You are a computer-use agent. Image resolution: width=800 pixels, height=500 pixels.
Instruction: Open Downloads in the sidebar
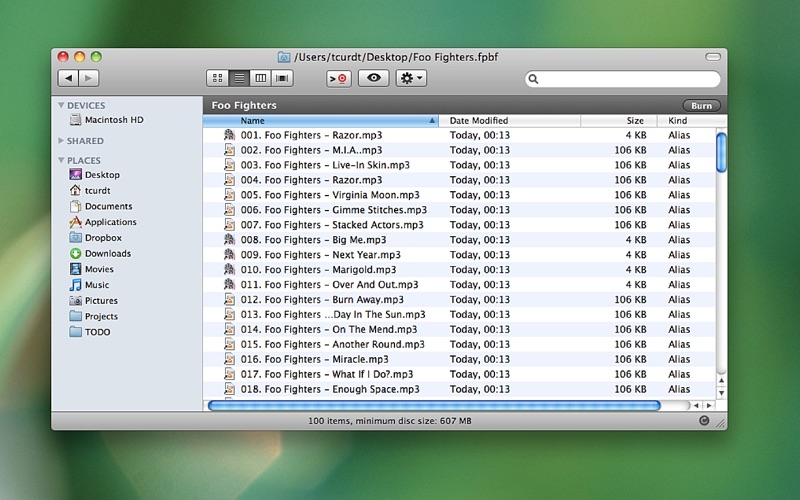(101, 254)
